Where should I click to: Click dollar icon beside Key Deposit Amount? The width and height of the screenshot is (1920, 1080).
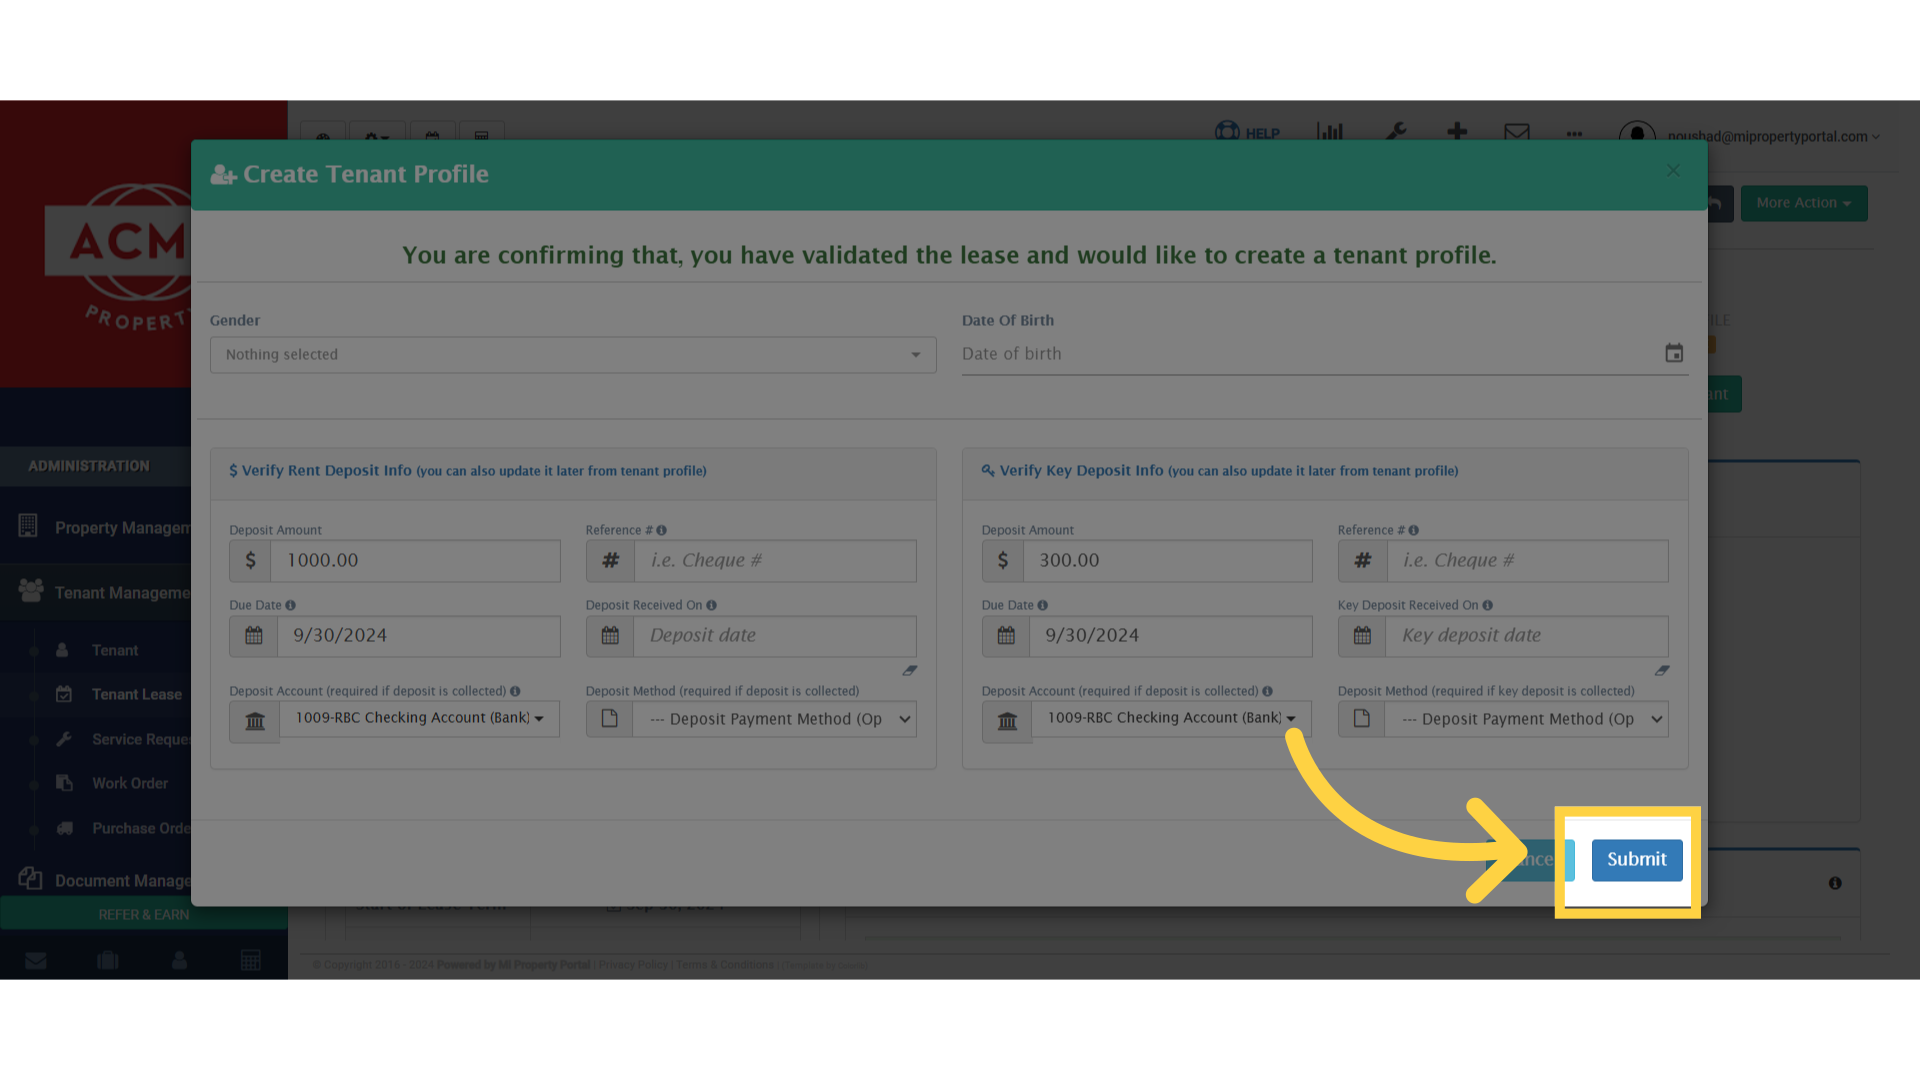1003,561
